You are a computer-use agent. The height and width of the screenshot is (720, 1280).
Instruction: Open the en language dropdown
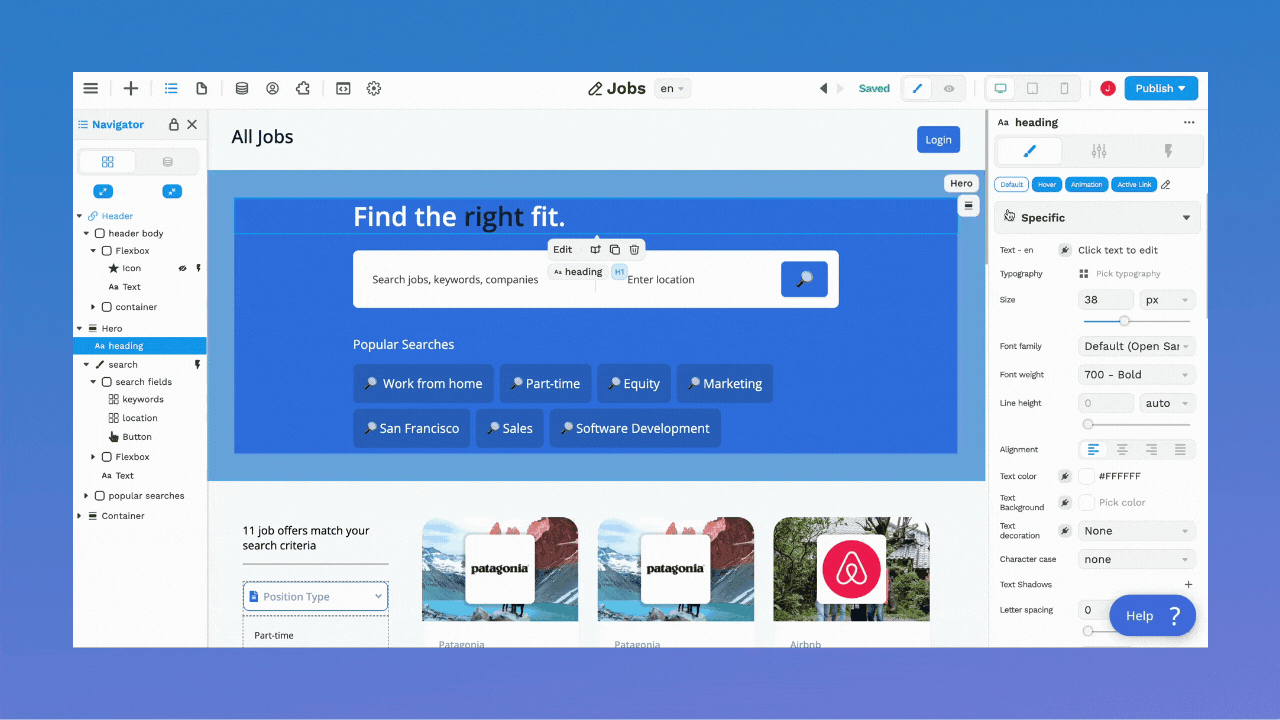click(672, 88)
